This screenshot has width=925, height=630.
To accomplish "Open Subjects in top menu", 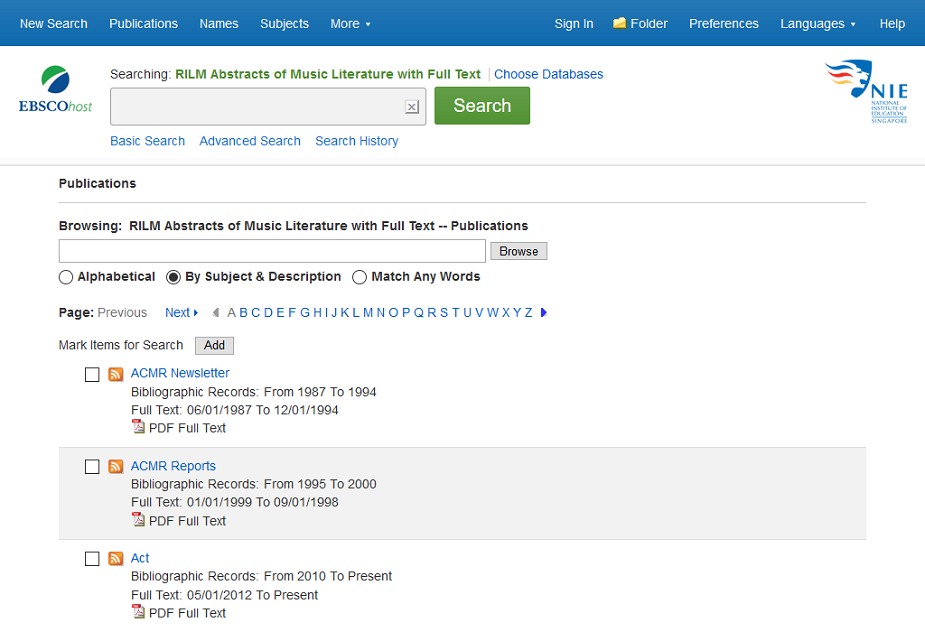I will 284,24.
